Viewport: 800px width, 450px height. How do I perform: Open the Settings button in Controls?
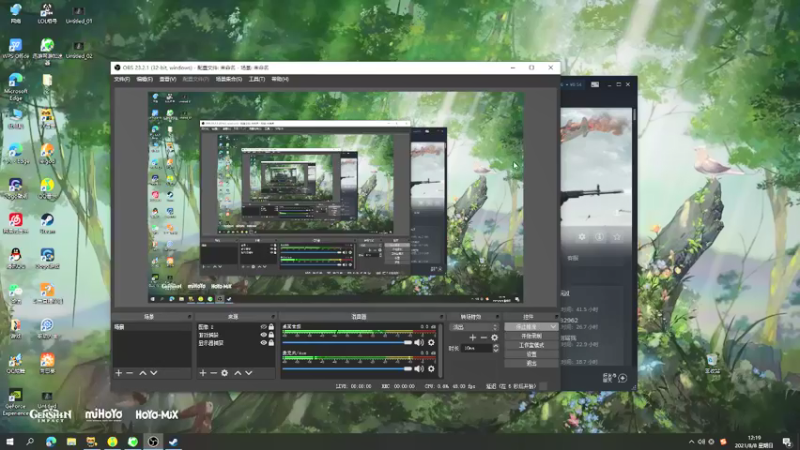[x=531, y=355]
